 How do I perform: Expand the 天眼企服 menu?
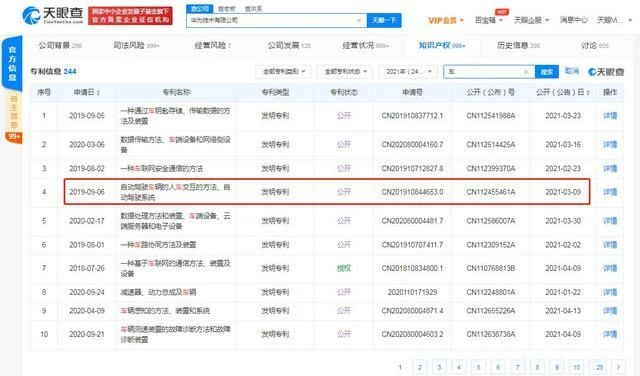click(531, 20)
